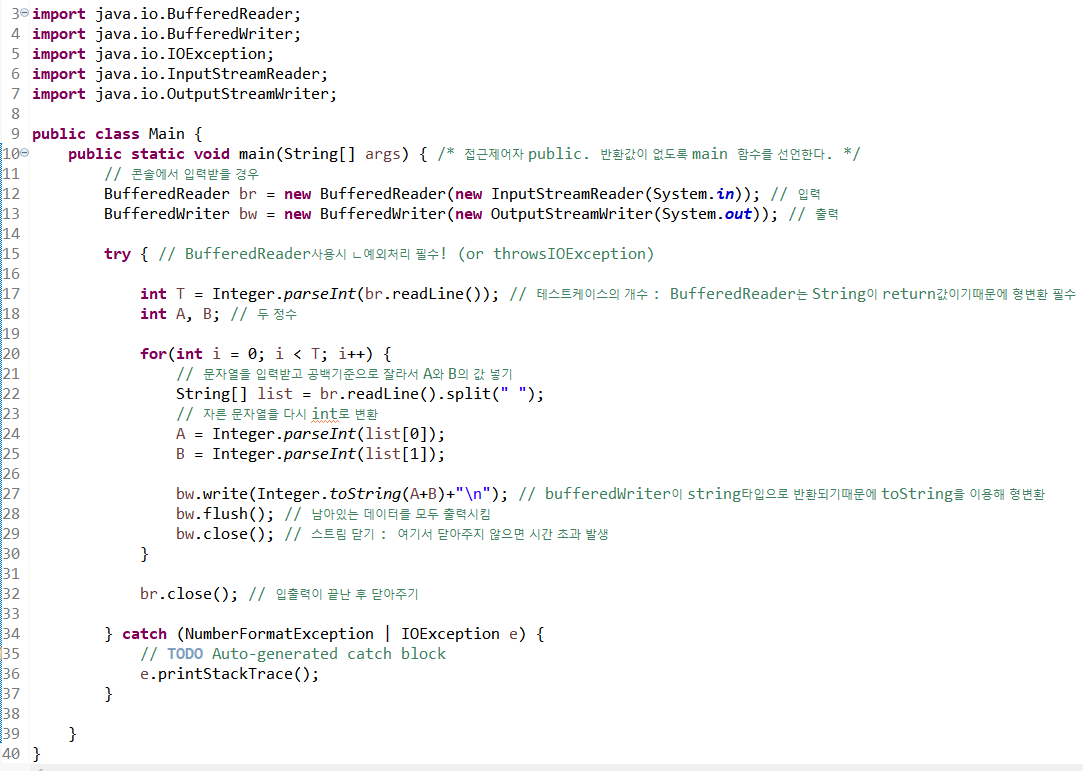1083x771 pixels.
Task: Click 'br.close();' on line 32
Action: (x=189, y=594)
